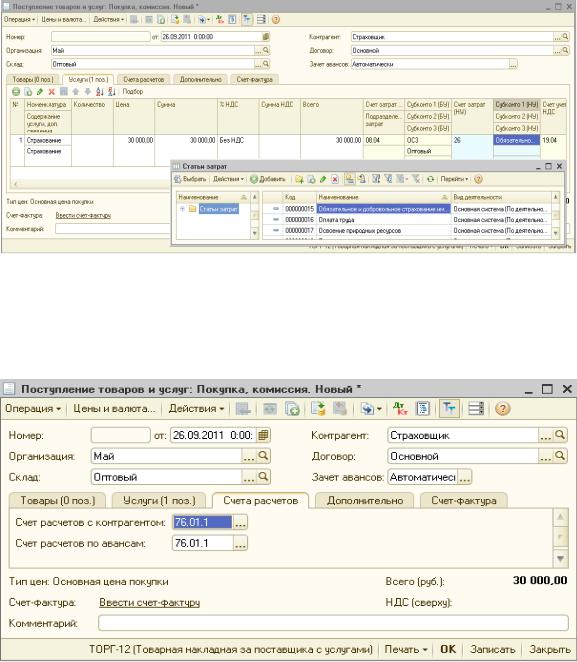Select Статьи затрат folder in tree
Screen dimensions: 577x662
tap(219, 209)
